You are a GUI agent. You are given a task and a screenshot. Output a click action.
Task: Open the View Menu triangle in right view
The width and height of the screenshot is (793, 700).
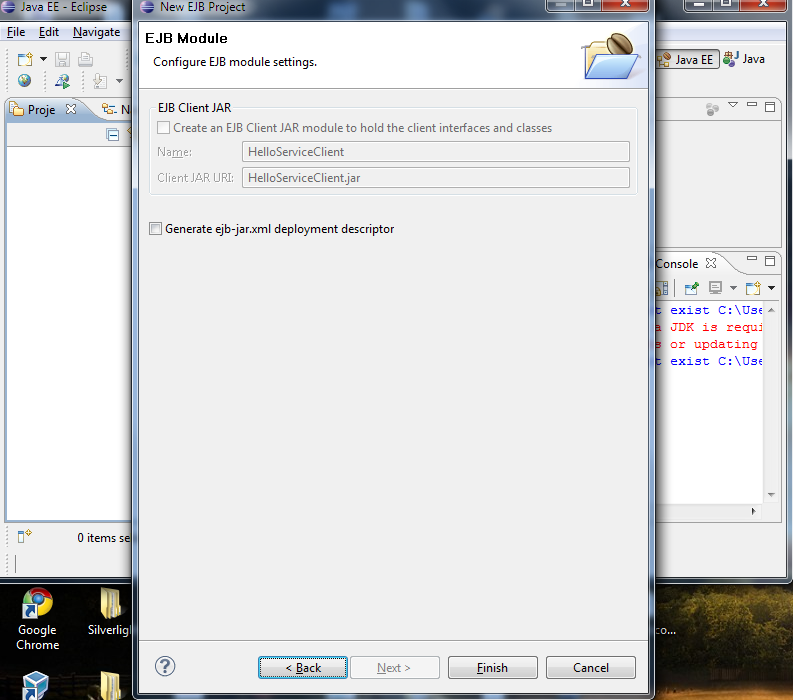733,105
